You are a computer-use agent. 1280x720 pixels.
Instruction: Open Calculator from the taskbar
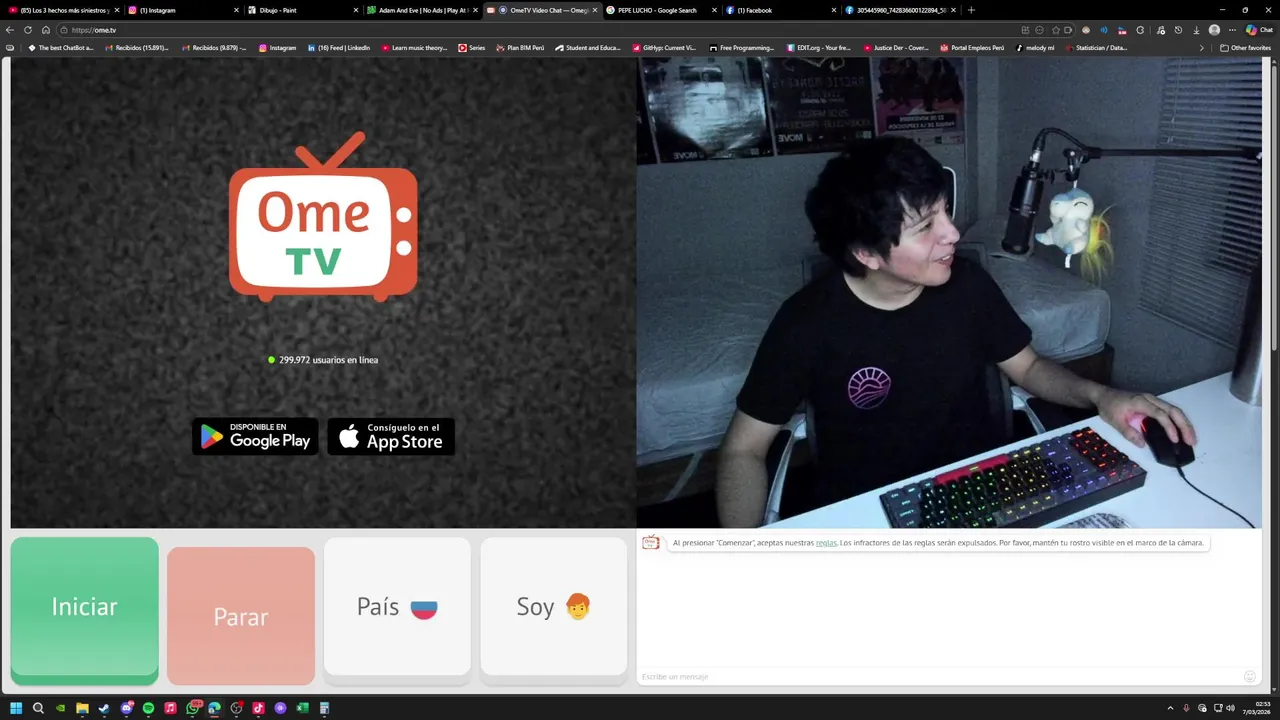(x=324, y=708)
